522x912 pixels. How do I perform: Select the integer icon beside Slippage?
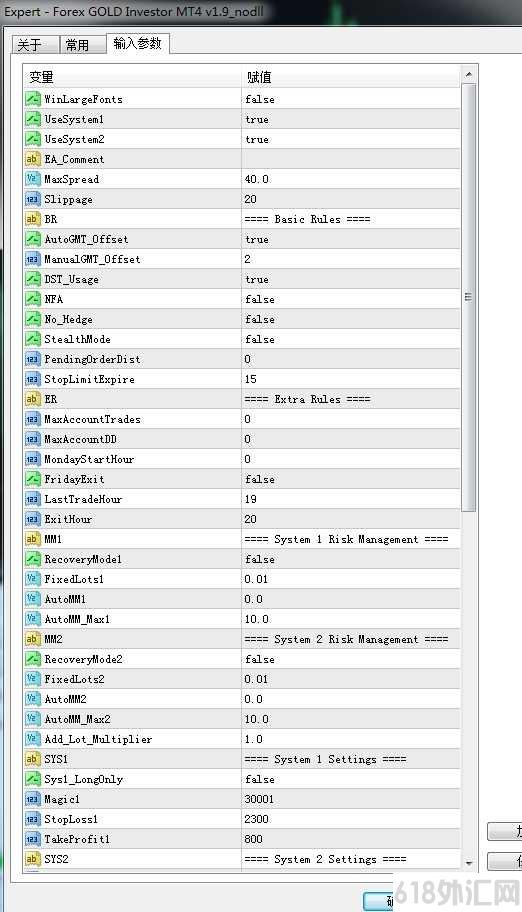pyautogui.click(x=33, y=199)
